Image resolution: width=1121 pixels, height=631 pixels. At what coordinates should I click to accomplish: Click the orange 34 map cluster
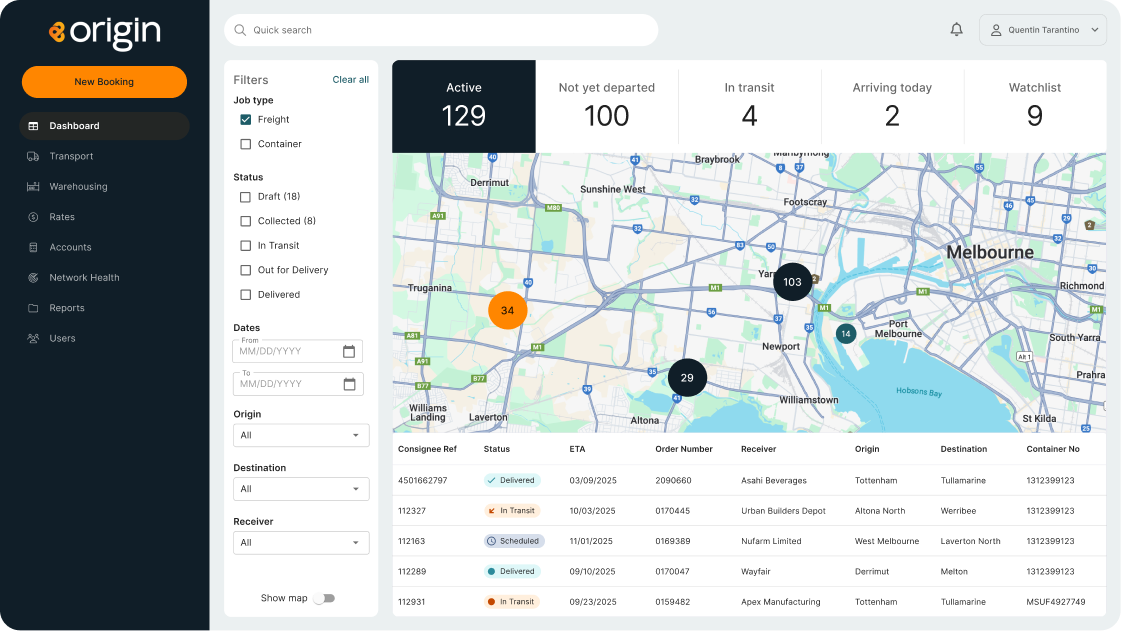[x=508, y=310]
